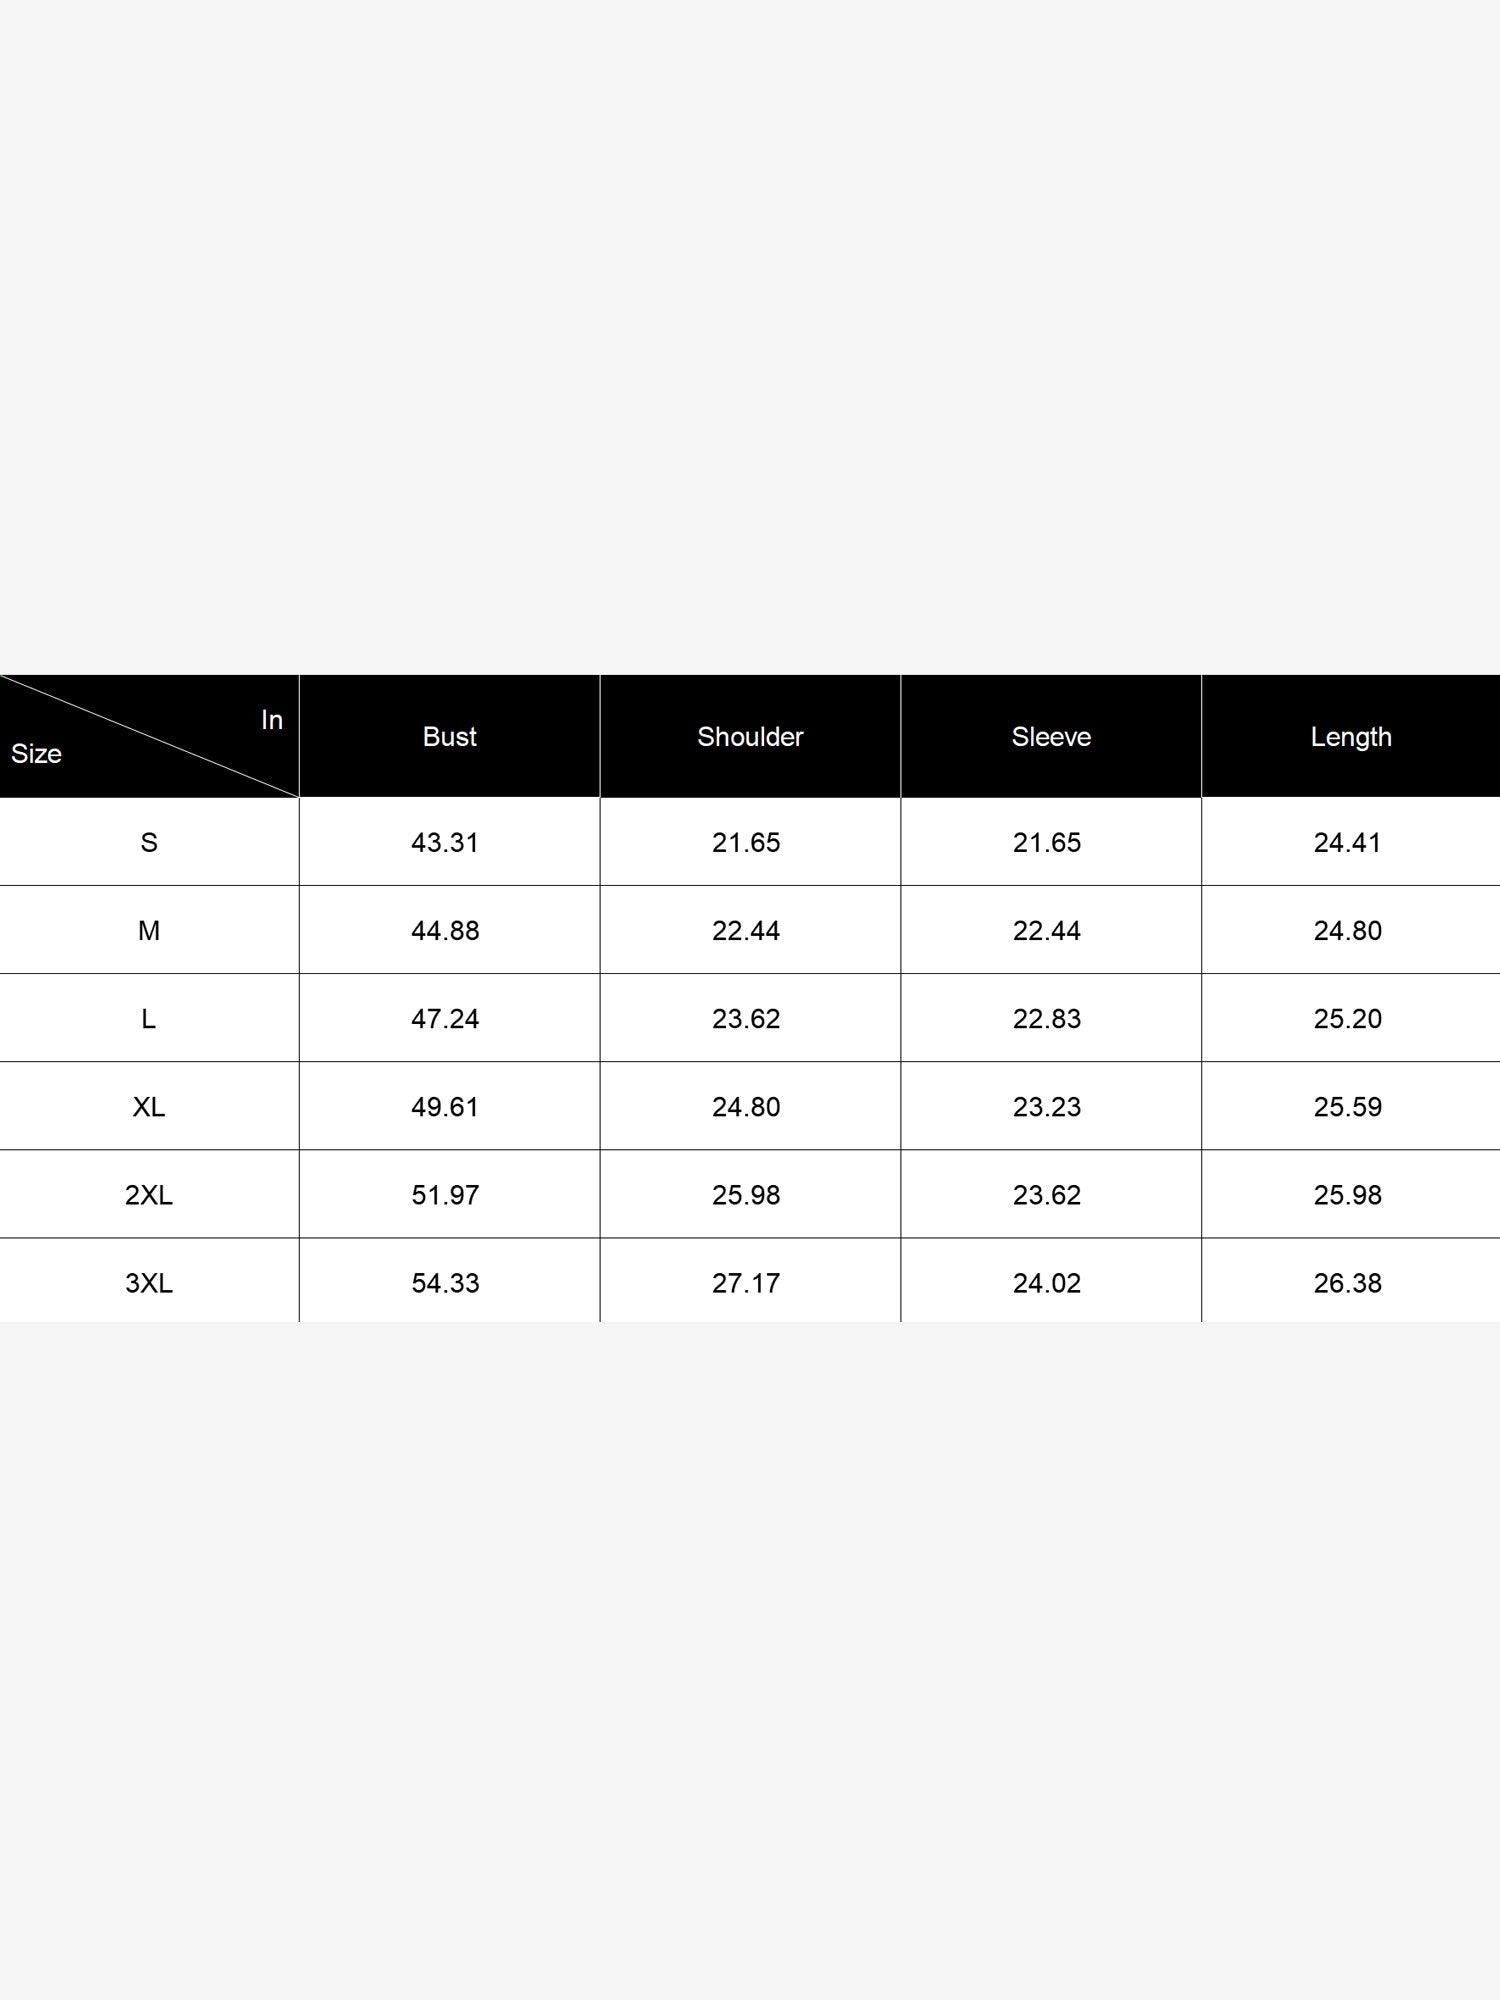Click the 2XL size row label

point(149,1195)
